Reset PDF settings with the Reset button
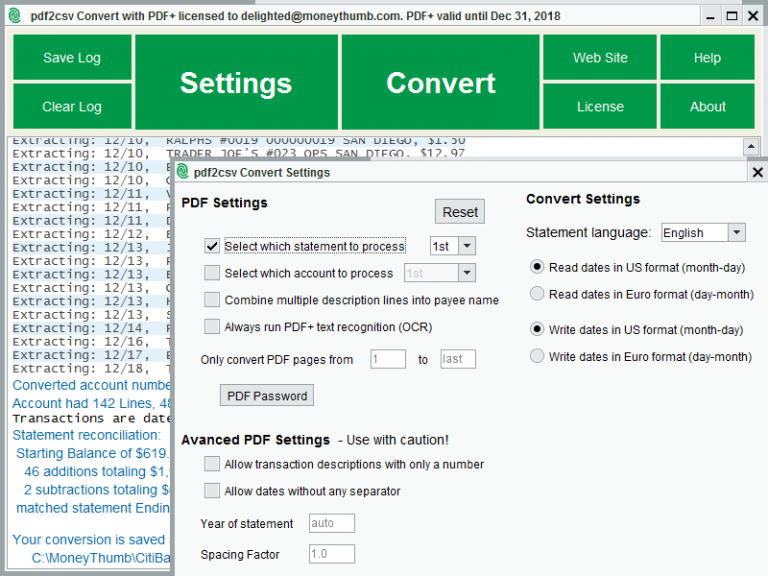This screenshot has width=768, height=576. 460,212
